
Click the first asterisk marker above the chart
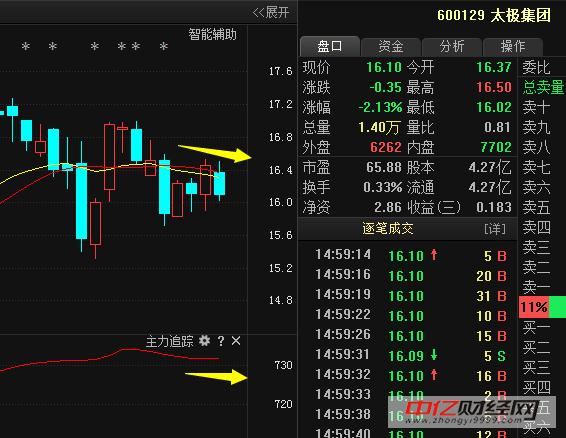coord(26,47)
